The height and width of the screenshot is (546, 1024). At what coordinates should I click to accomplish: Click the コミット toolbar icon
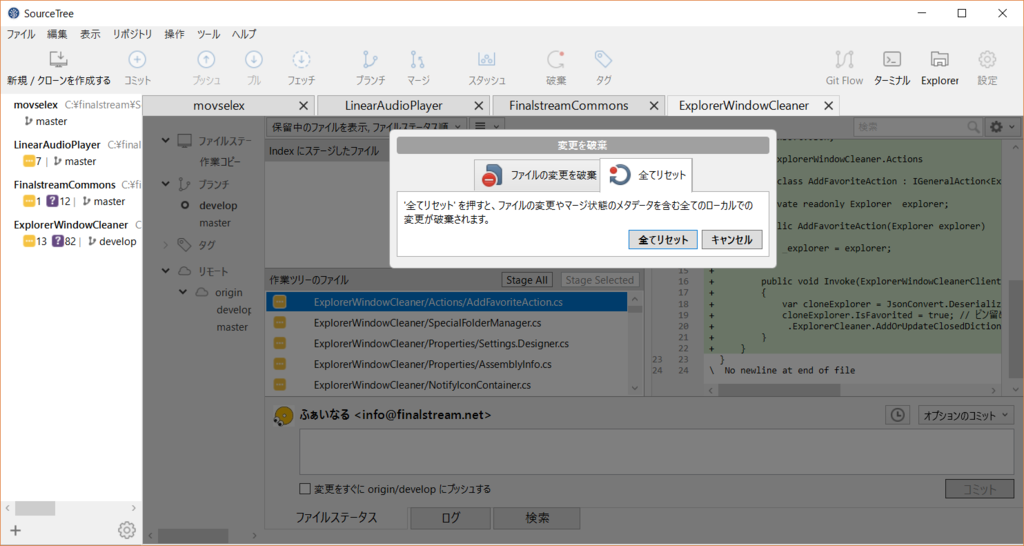pyautogui.click(x=137, y=59)
